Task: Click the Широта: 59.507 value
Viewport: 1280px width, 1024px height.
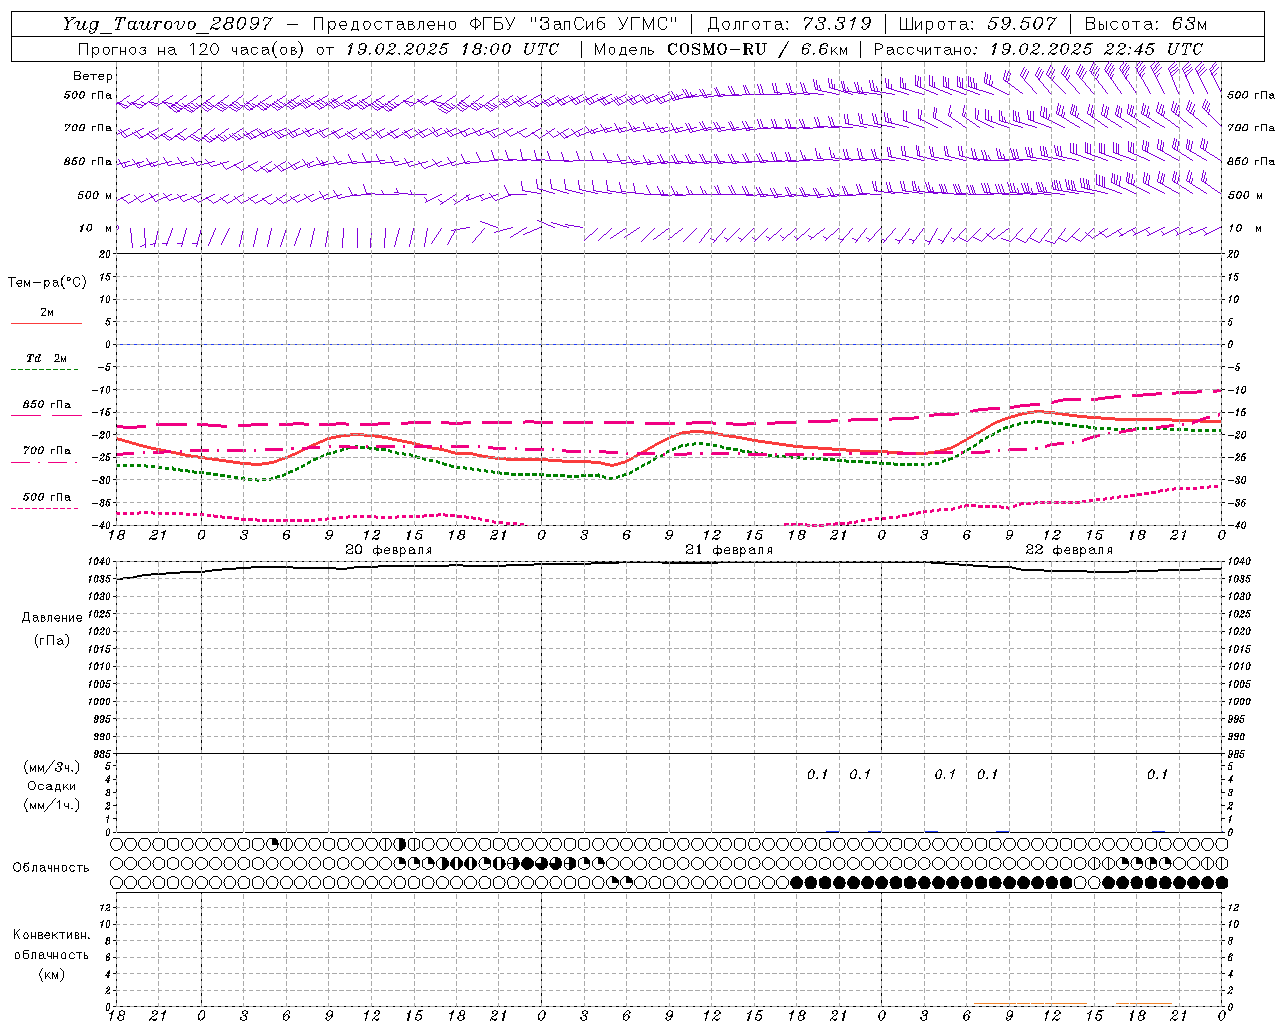Action: [977, 24]
